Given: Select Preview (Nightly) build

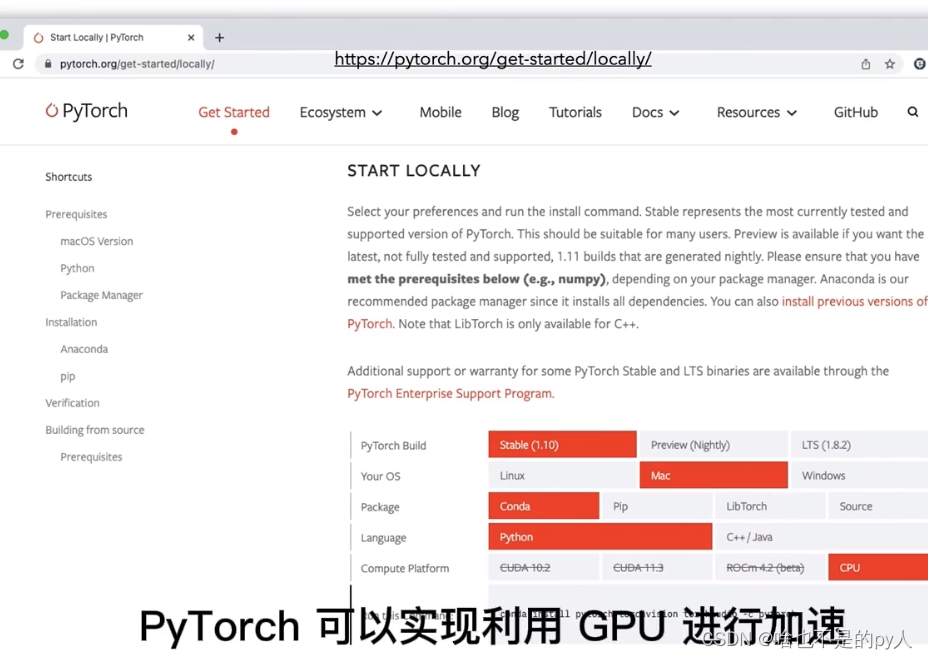Looking at the screenshot, I should pos(713,445).
